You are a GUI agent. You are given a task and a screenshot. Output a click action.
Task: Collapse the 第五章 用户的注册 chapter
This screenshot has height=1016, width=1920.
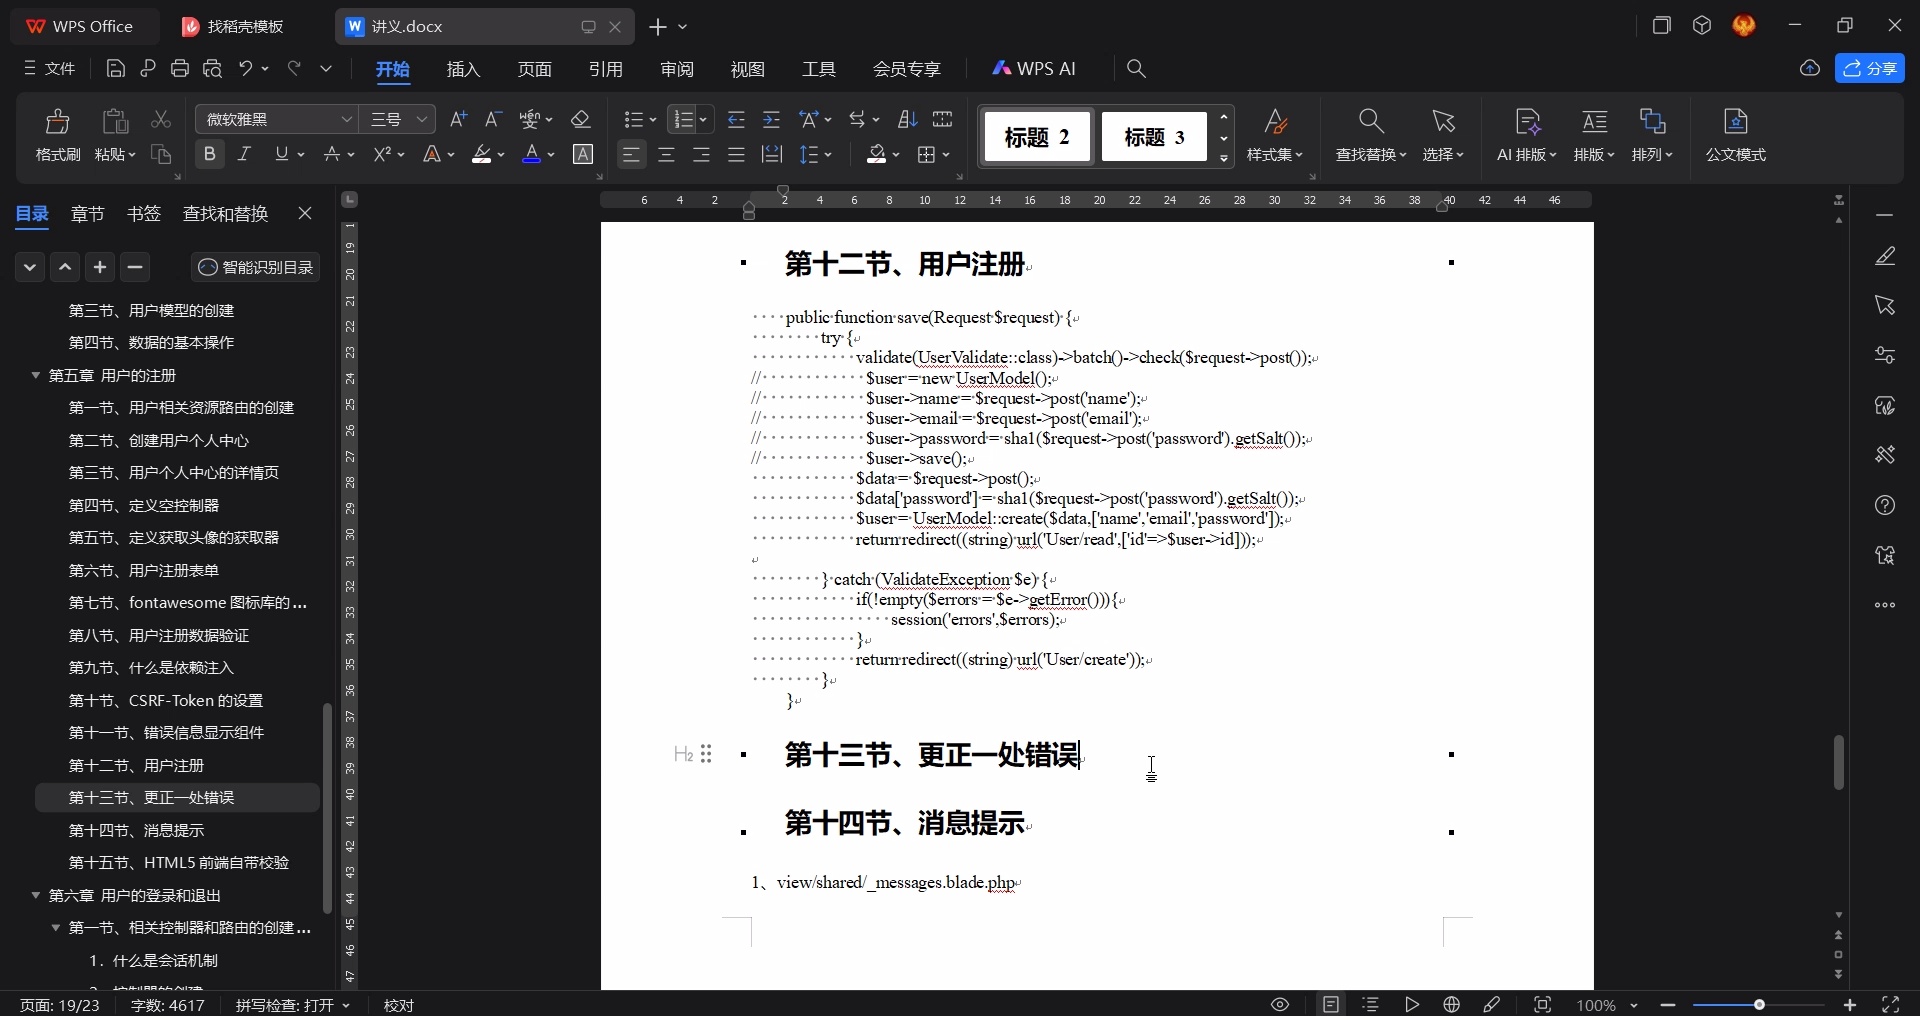[36, 376]
